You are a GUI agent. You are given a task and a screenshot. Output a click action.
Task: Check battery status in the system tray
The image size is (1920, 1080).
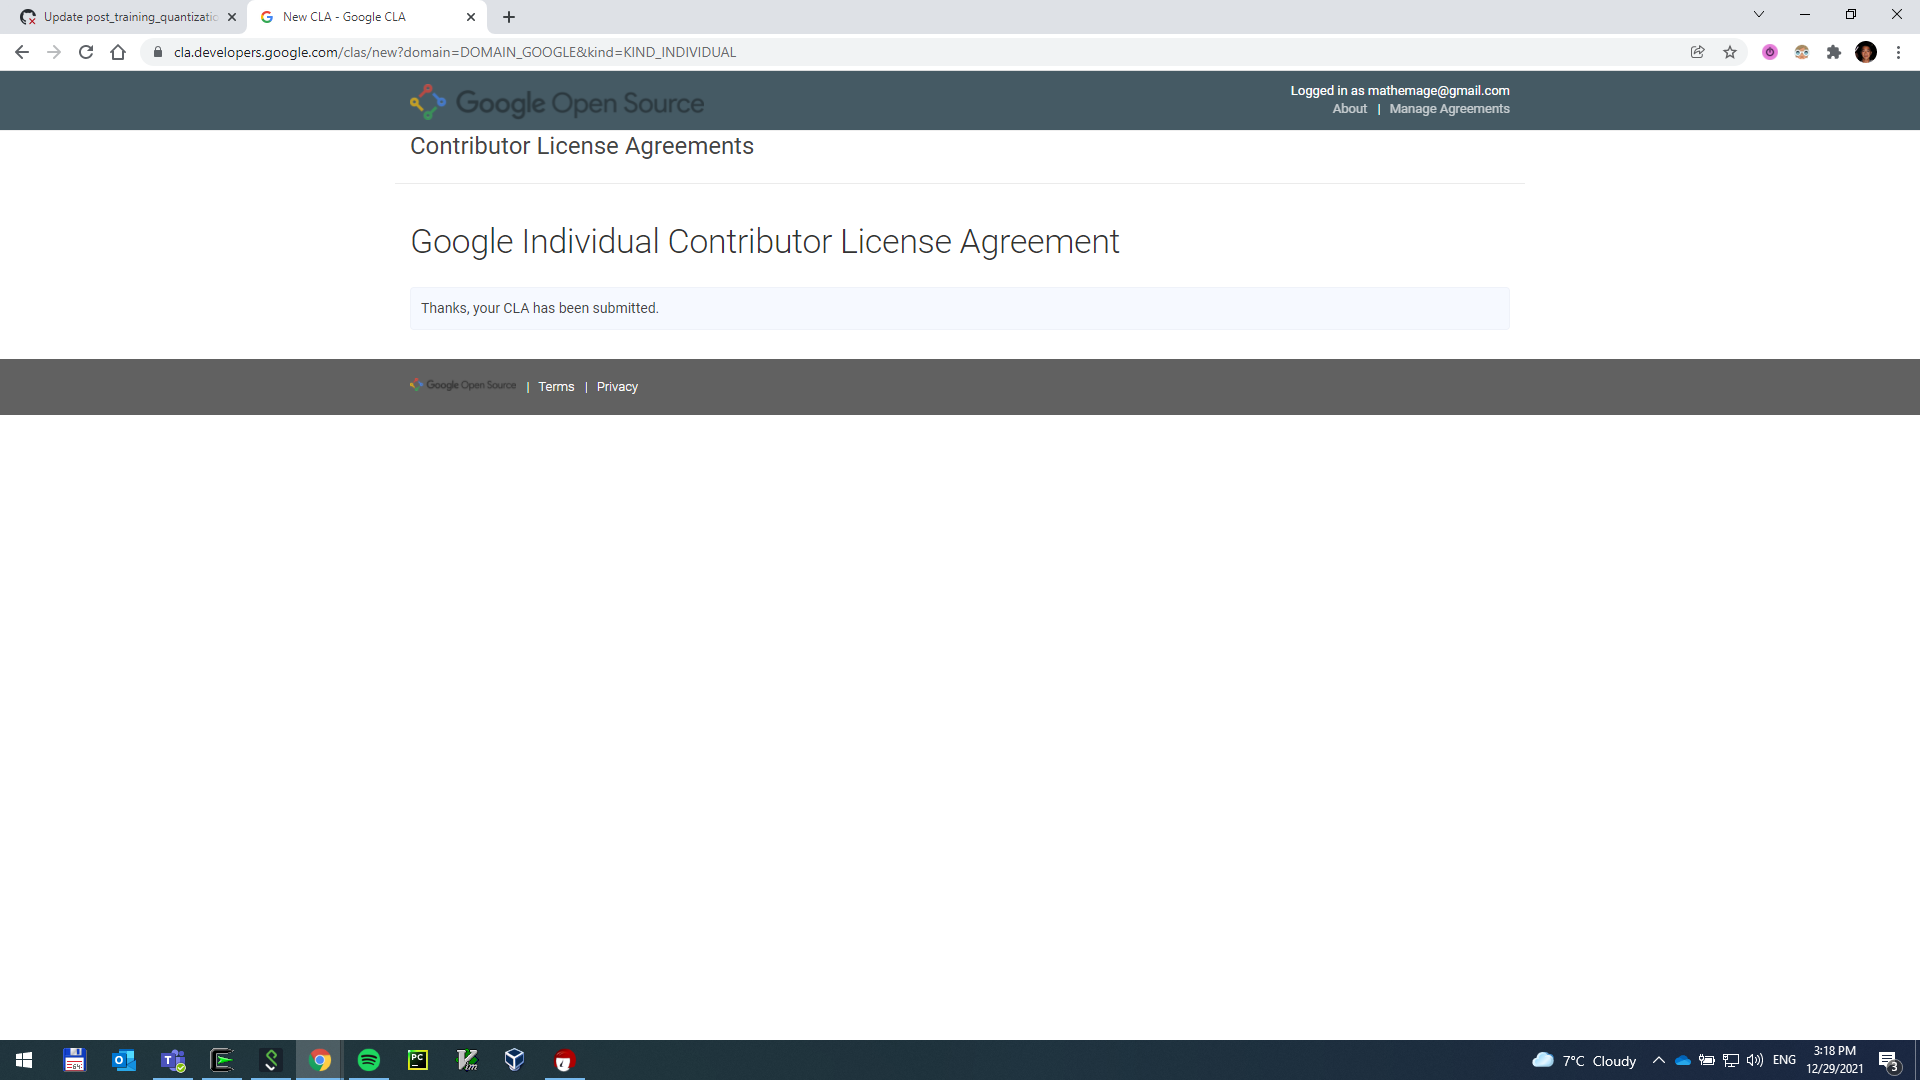point(1707,1060)
